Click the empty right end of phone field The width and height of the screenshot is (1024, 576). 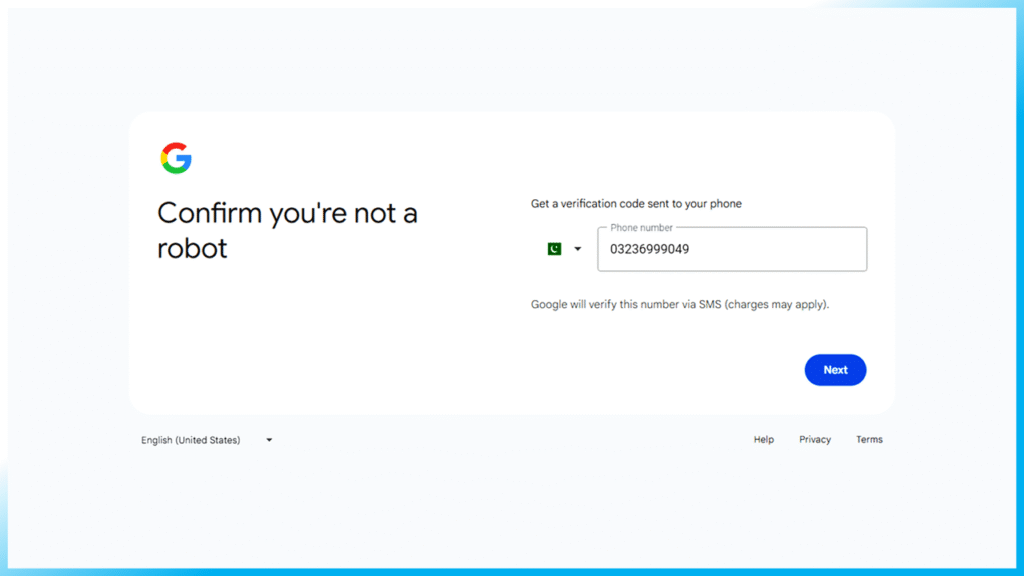coord(820,250)
